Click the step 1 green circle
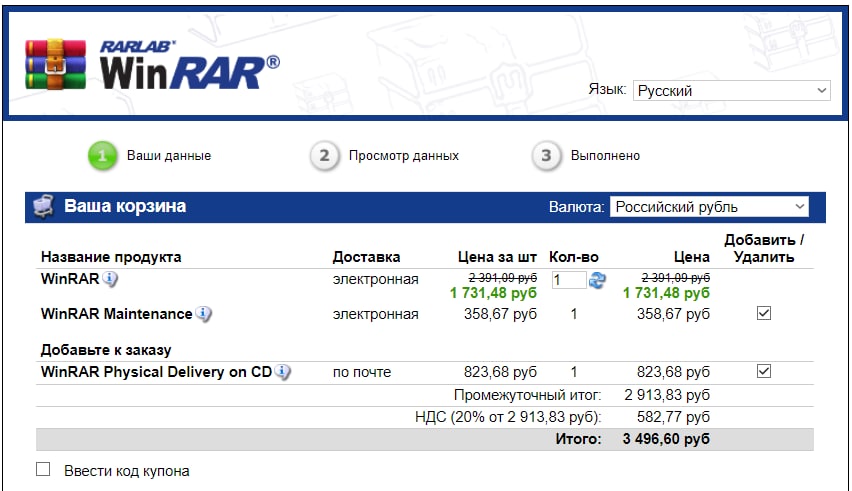The height and width of the screenshot is (491, 852). [102, 156]
